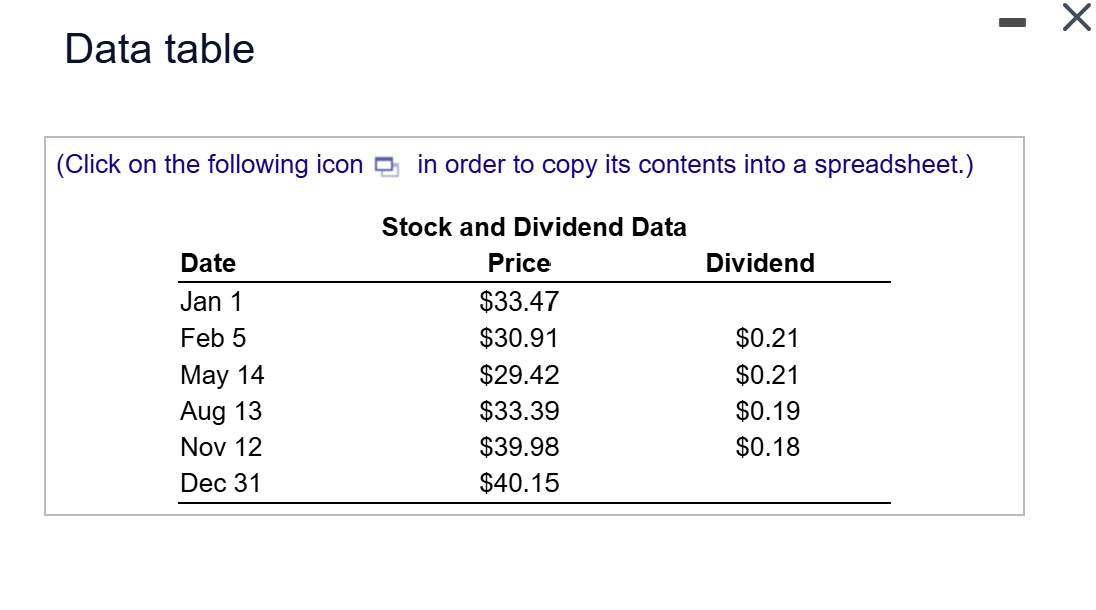Click the Dec 31 row entry

220,483
